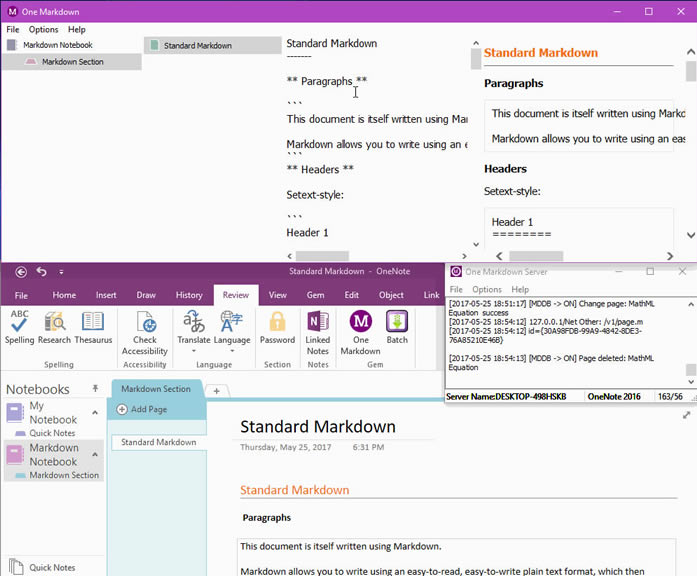Launch One Markdown from the Gem group
The height and width of the screenshot is (576, 697).
(x=360, y=323)
